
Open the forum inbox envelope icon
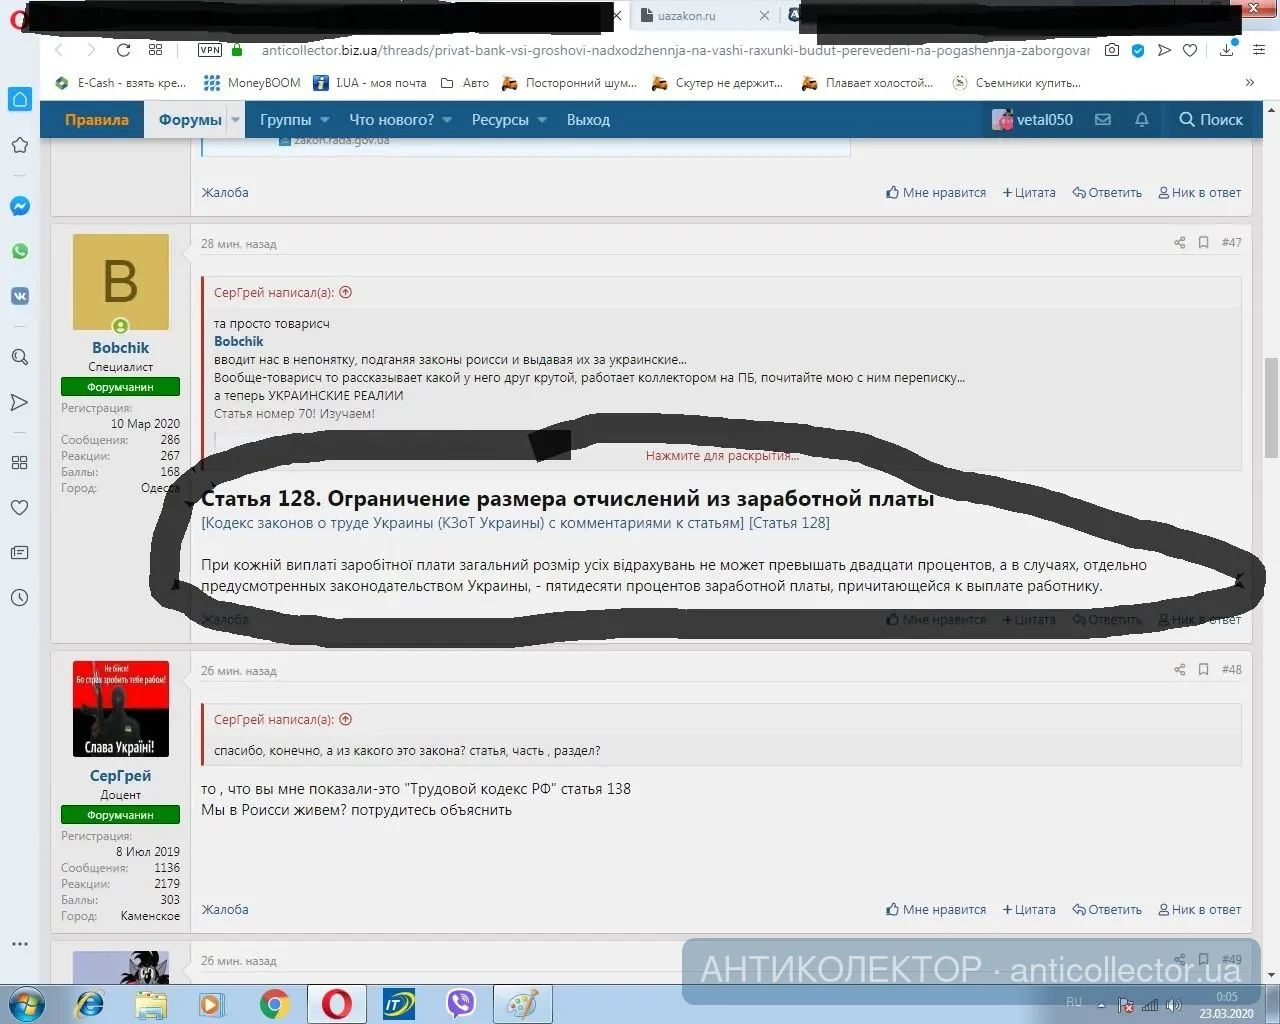click(x=1103, y=120)
